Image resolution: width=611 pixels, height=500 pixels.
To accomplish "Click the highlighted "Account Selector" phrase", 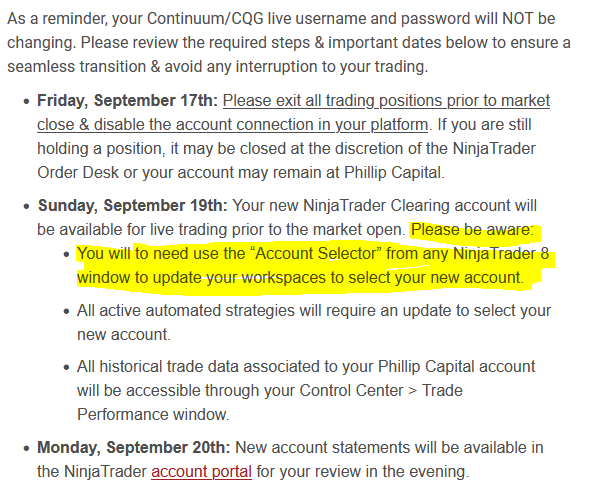I will (x=317, y=254).
